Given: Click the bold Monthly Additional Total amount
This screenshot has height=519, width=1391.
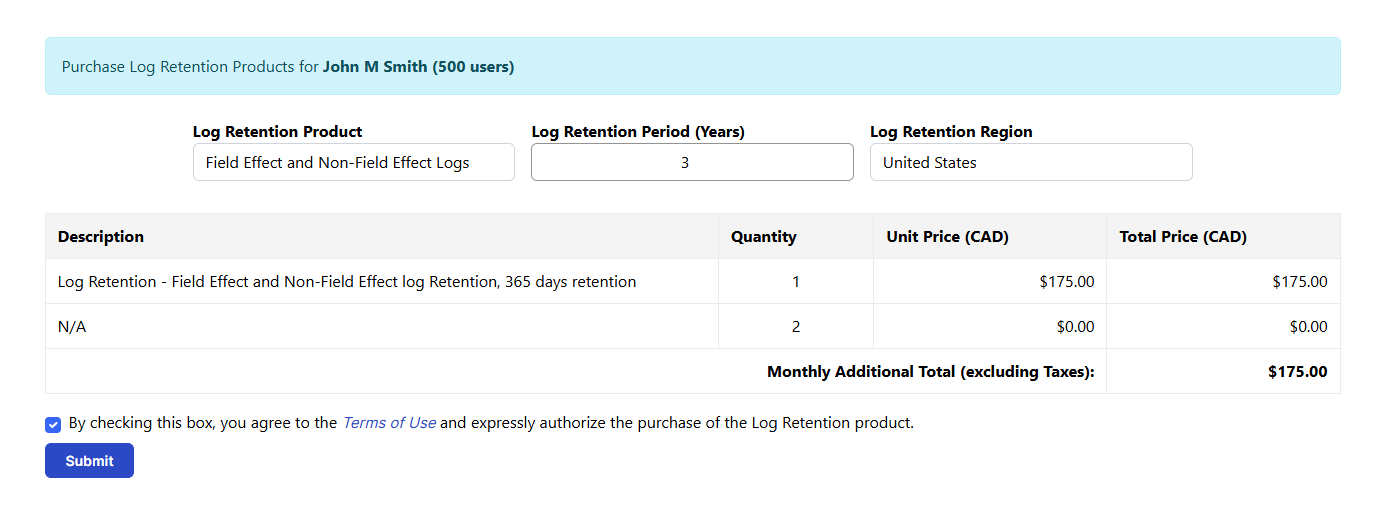Looking at the screenshot, I should [x=1297, y=372].
